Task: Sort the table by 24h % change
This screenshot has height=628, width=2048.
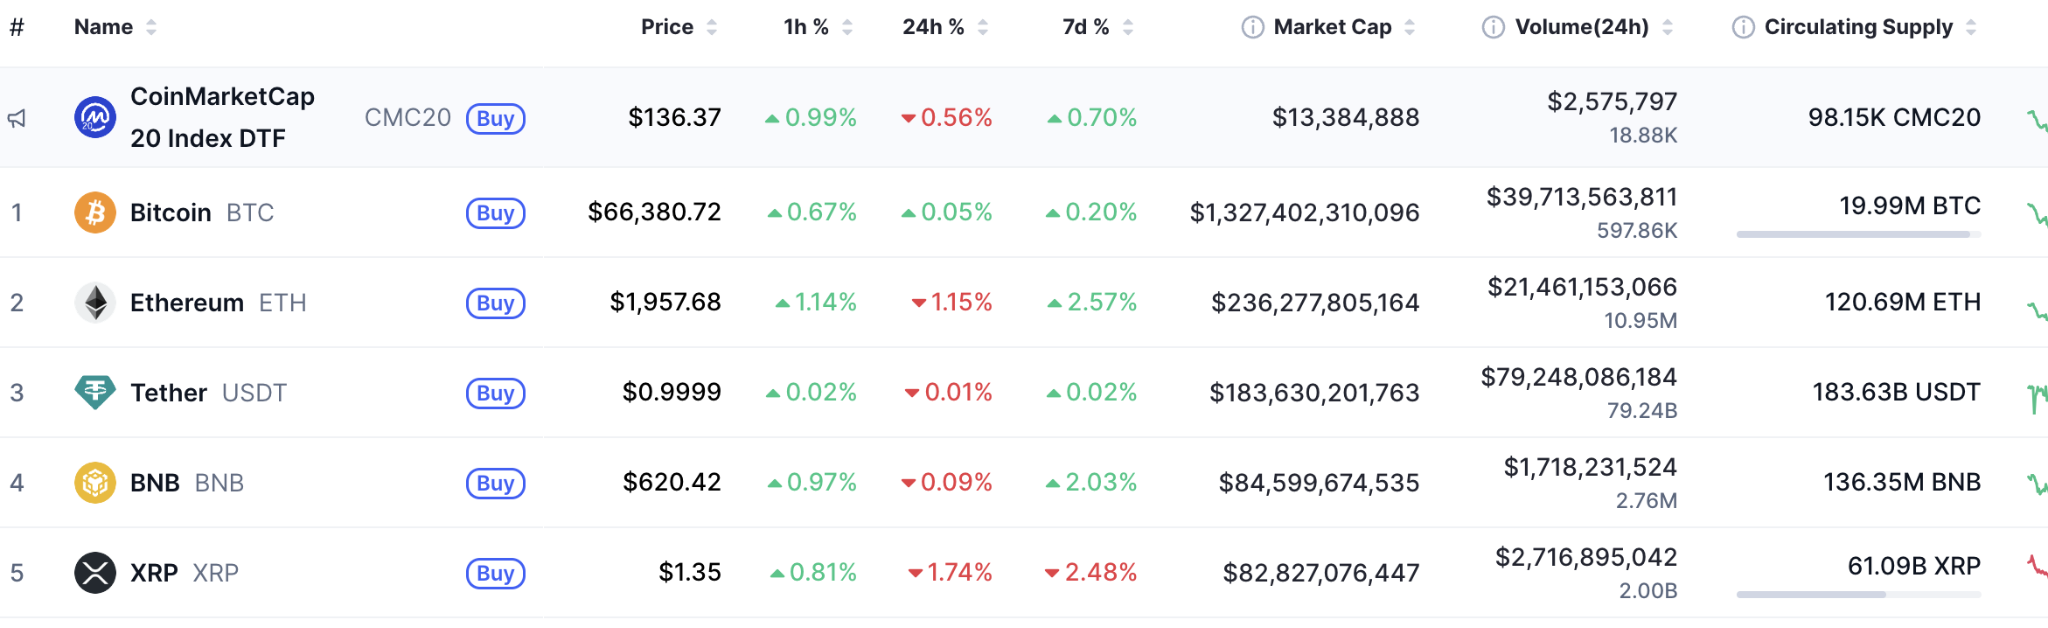Action: pyautogui.click(x=944, y=27)
